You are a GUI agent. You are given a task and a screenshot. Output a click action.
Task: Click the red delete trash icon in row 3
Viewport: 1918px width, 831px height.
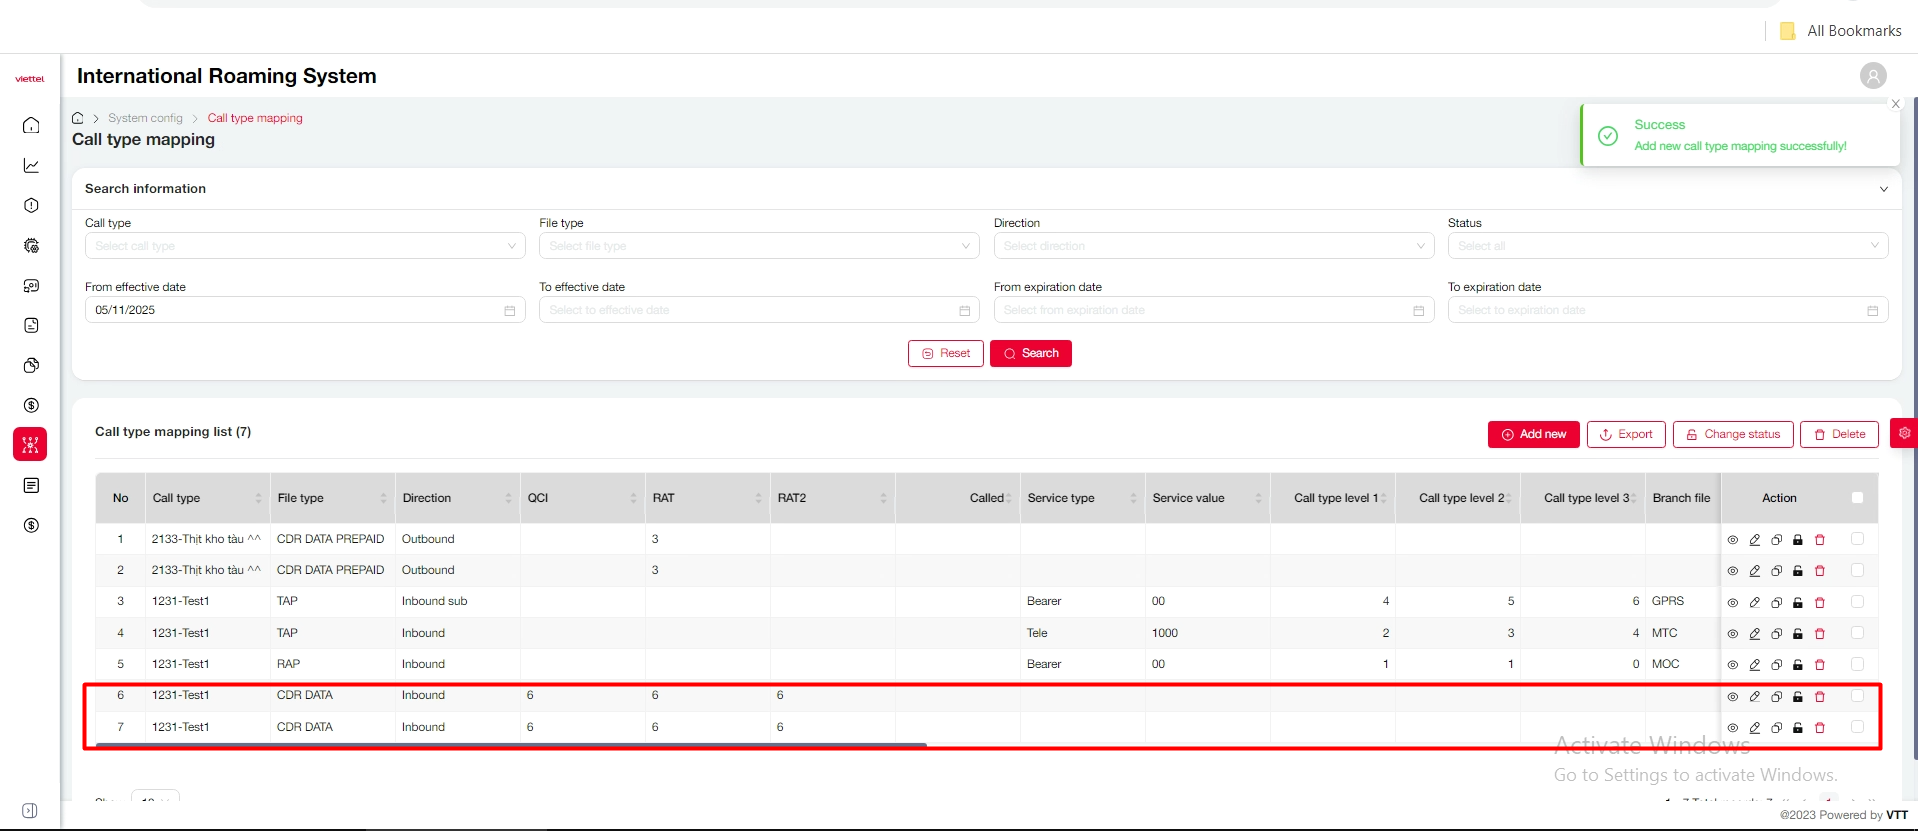click(x=1820, y=602)
